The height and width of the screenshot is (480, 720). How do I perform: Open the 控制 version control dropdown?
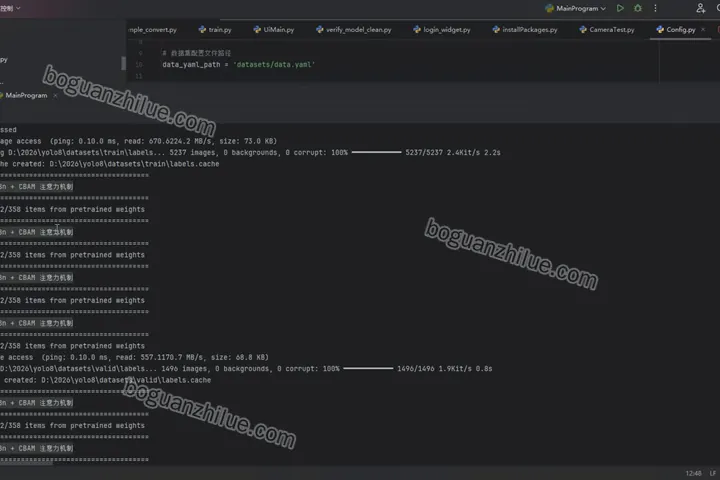(10, 8)
